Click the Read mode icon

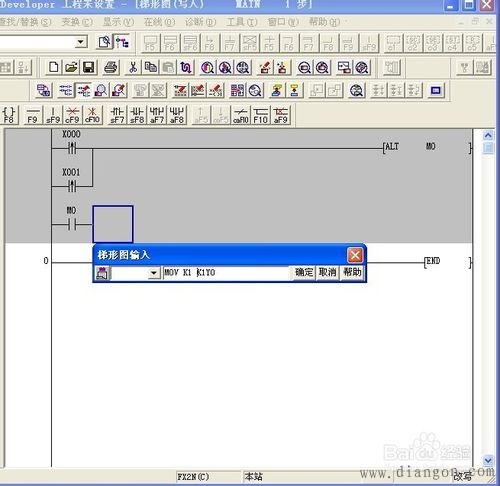coord(65,90)
